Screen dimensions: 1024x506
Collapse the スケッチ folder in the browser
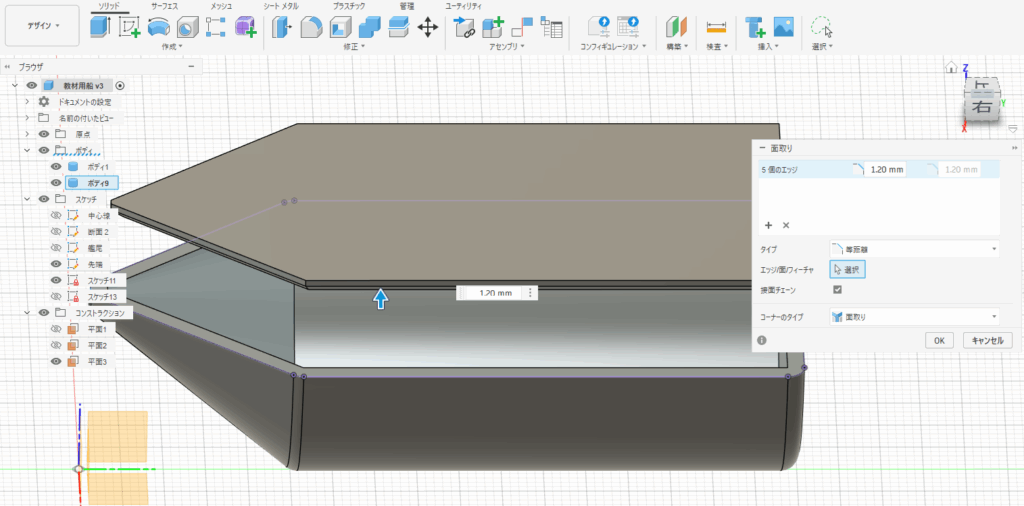[x=27, y=199]
